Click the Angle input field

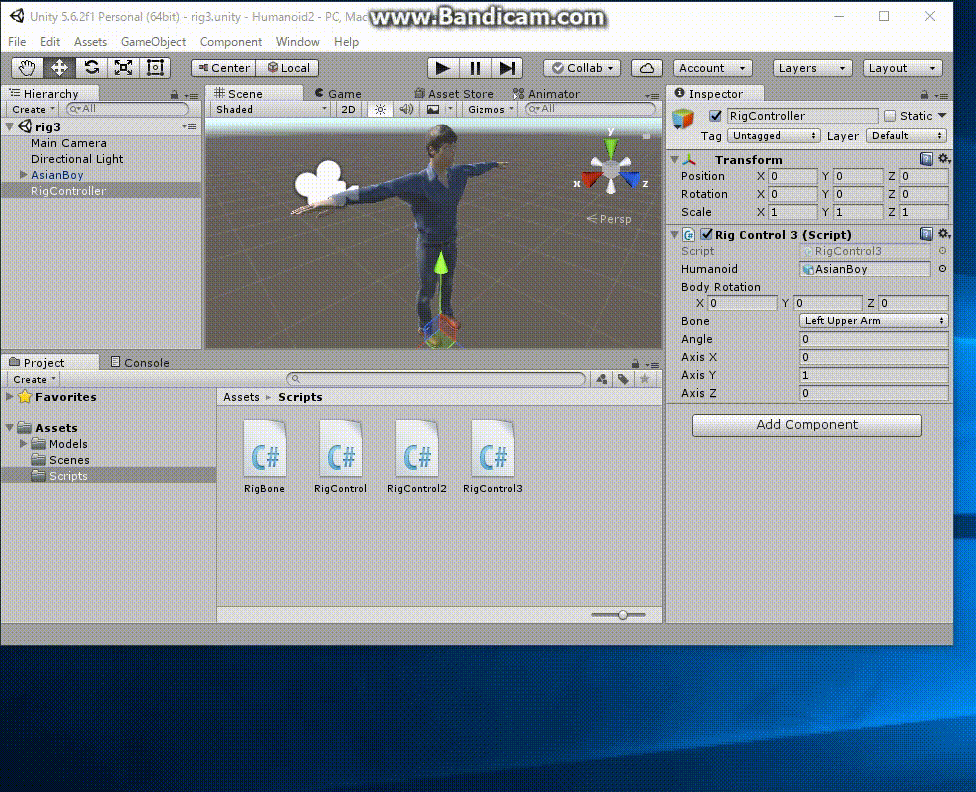[873, 339]
